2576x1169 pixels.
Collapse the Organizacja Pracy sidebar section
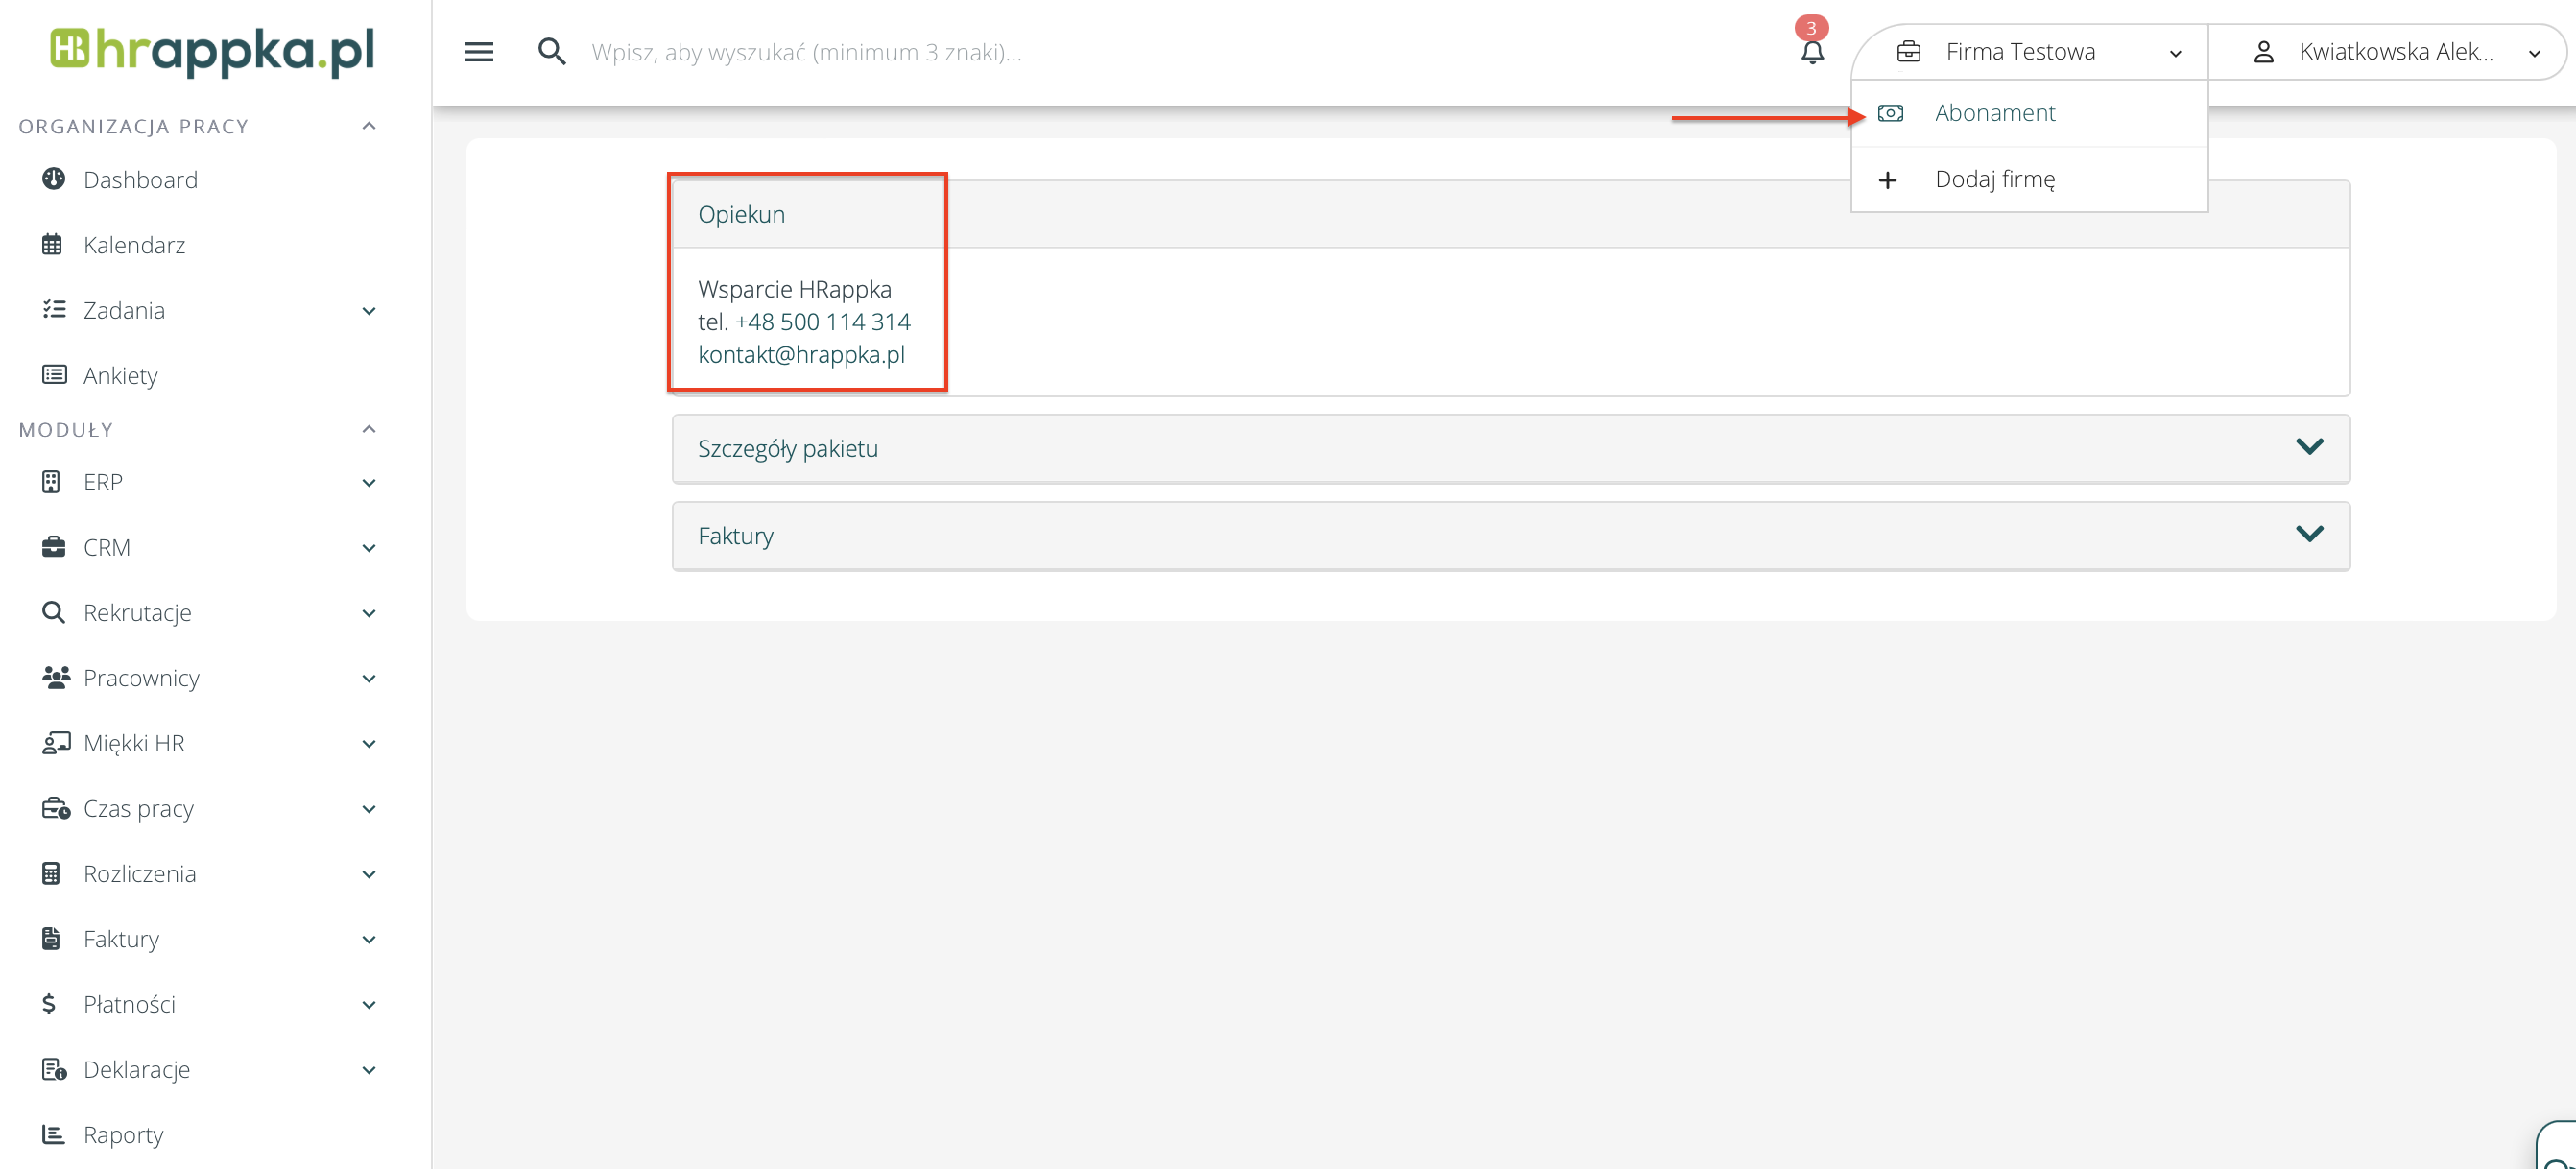tap(368, 126)
